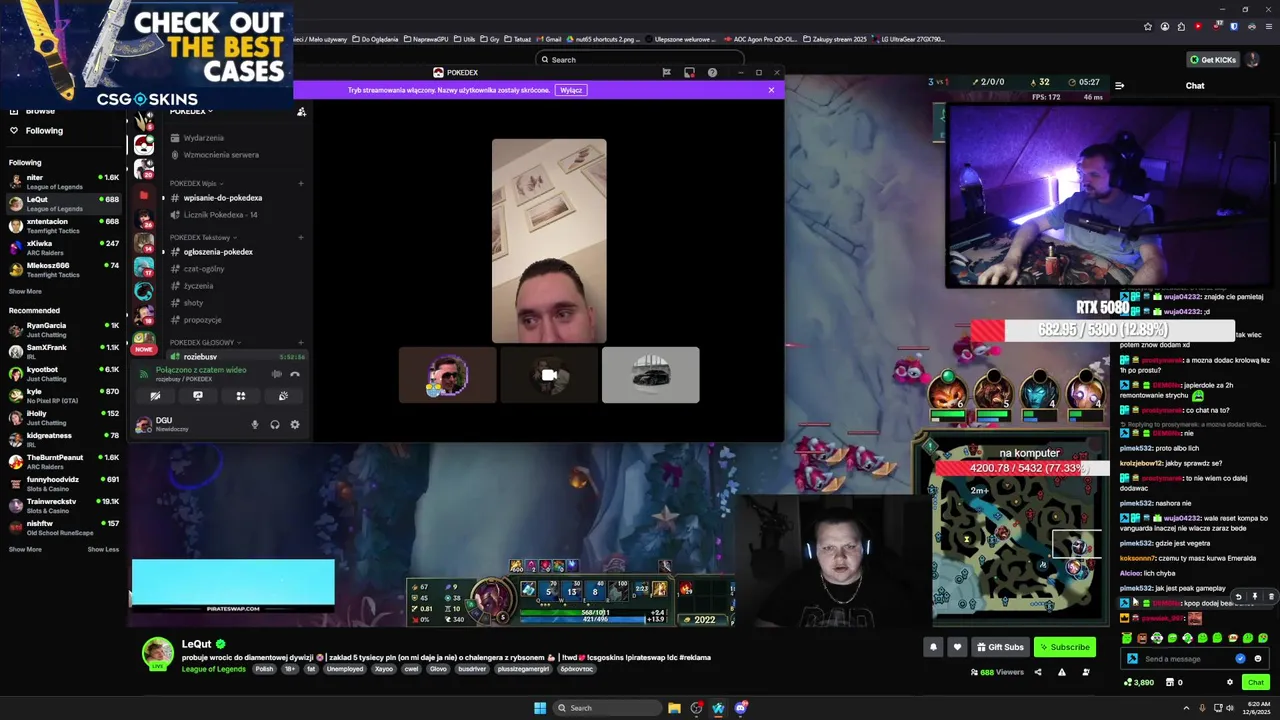Toggle Discord screen share button
1280x720 pixels.
click(198, 396)
